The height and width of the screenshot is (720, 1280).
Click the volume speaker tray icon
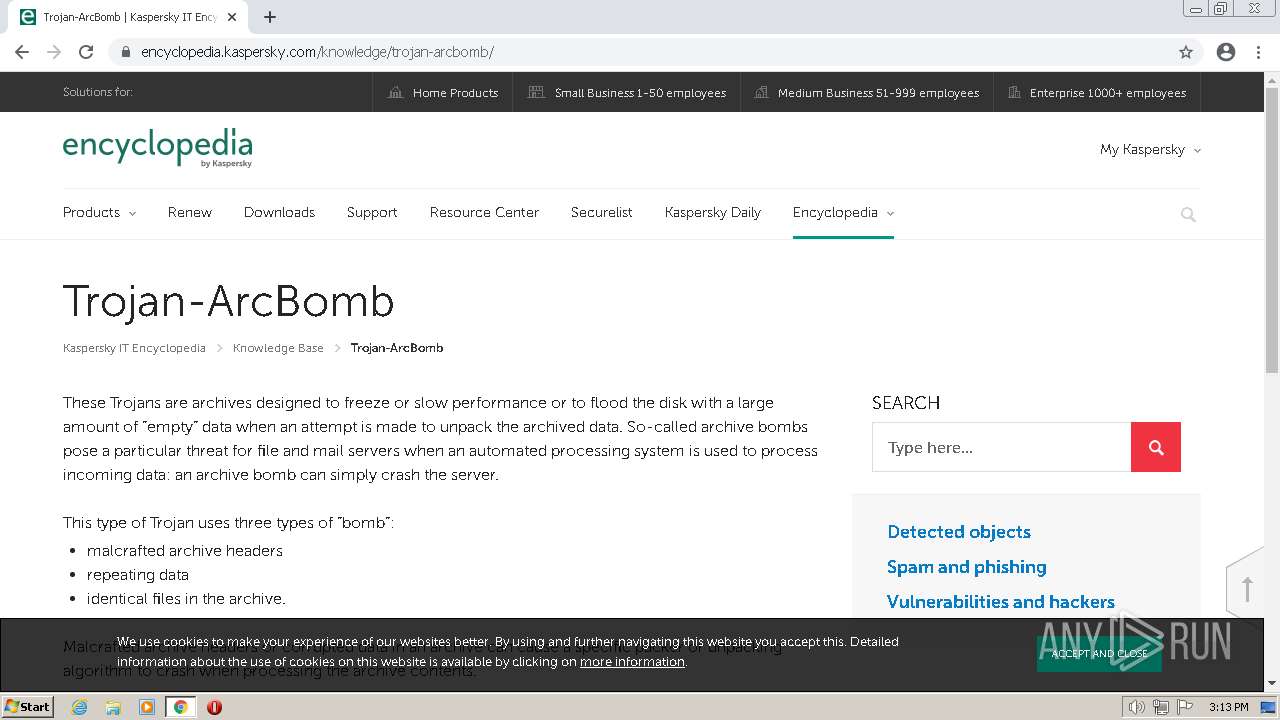(x=1136, y=707)
